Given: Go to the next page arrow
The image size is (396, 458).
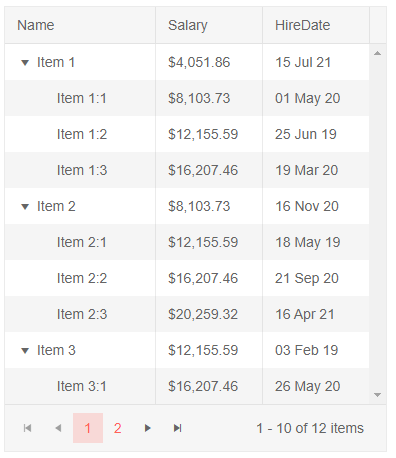Looking at the screenshot, I should click(x=147, y=428).
